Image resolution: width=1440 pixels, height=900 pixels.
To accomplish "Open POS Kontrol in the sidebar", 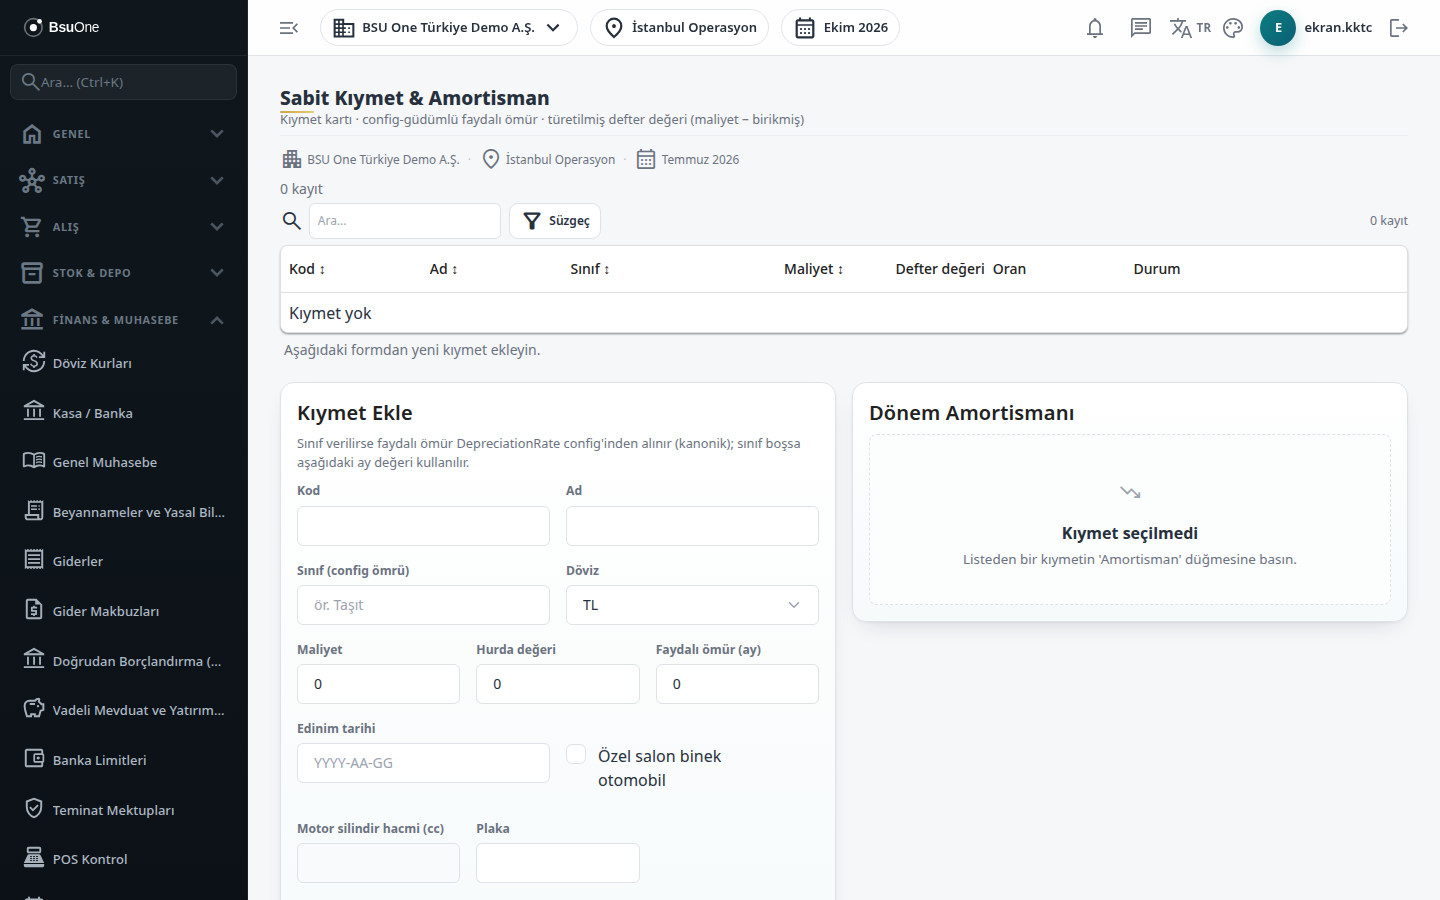I will [124, 859].
